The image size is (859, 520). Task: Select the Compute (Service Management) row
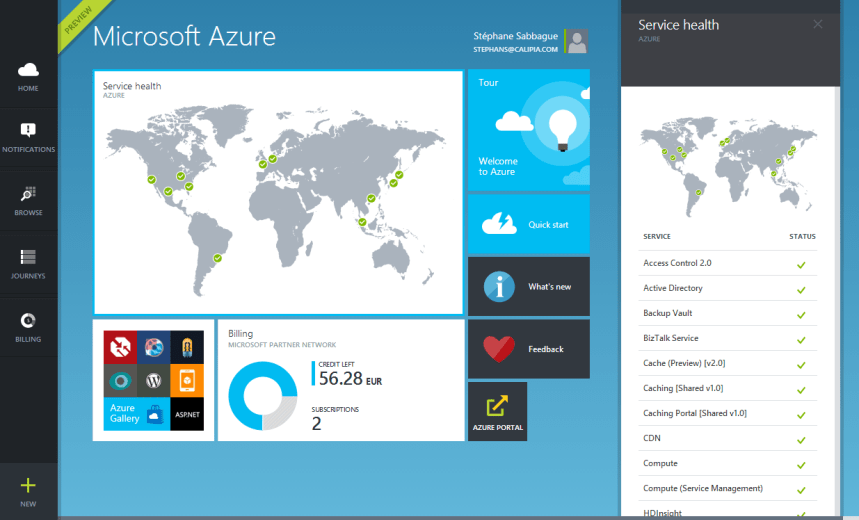pyautogui.click(x=728, y=488)
